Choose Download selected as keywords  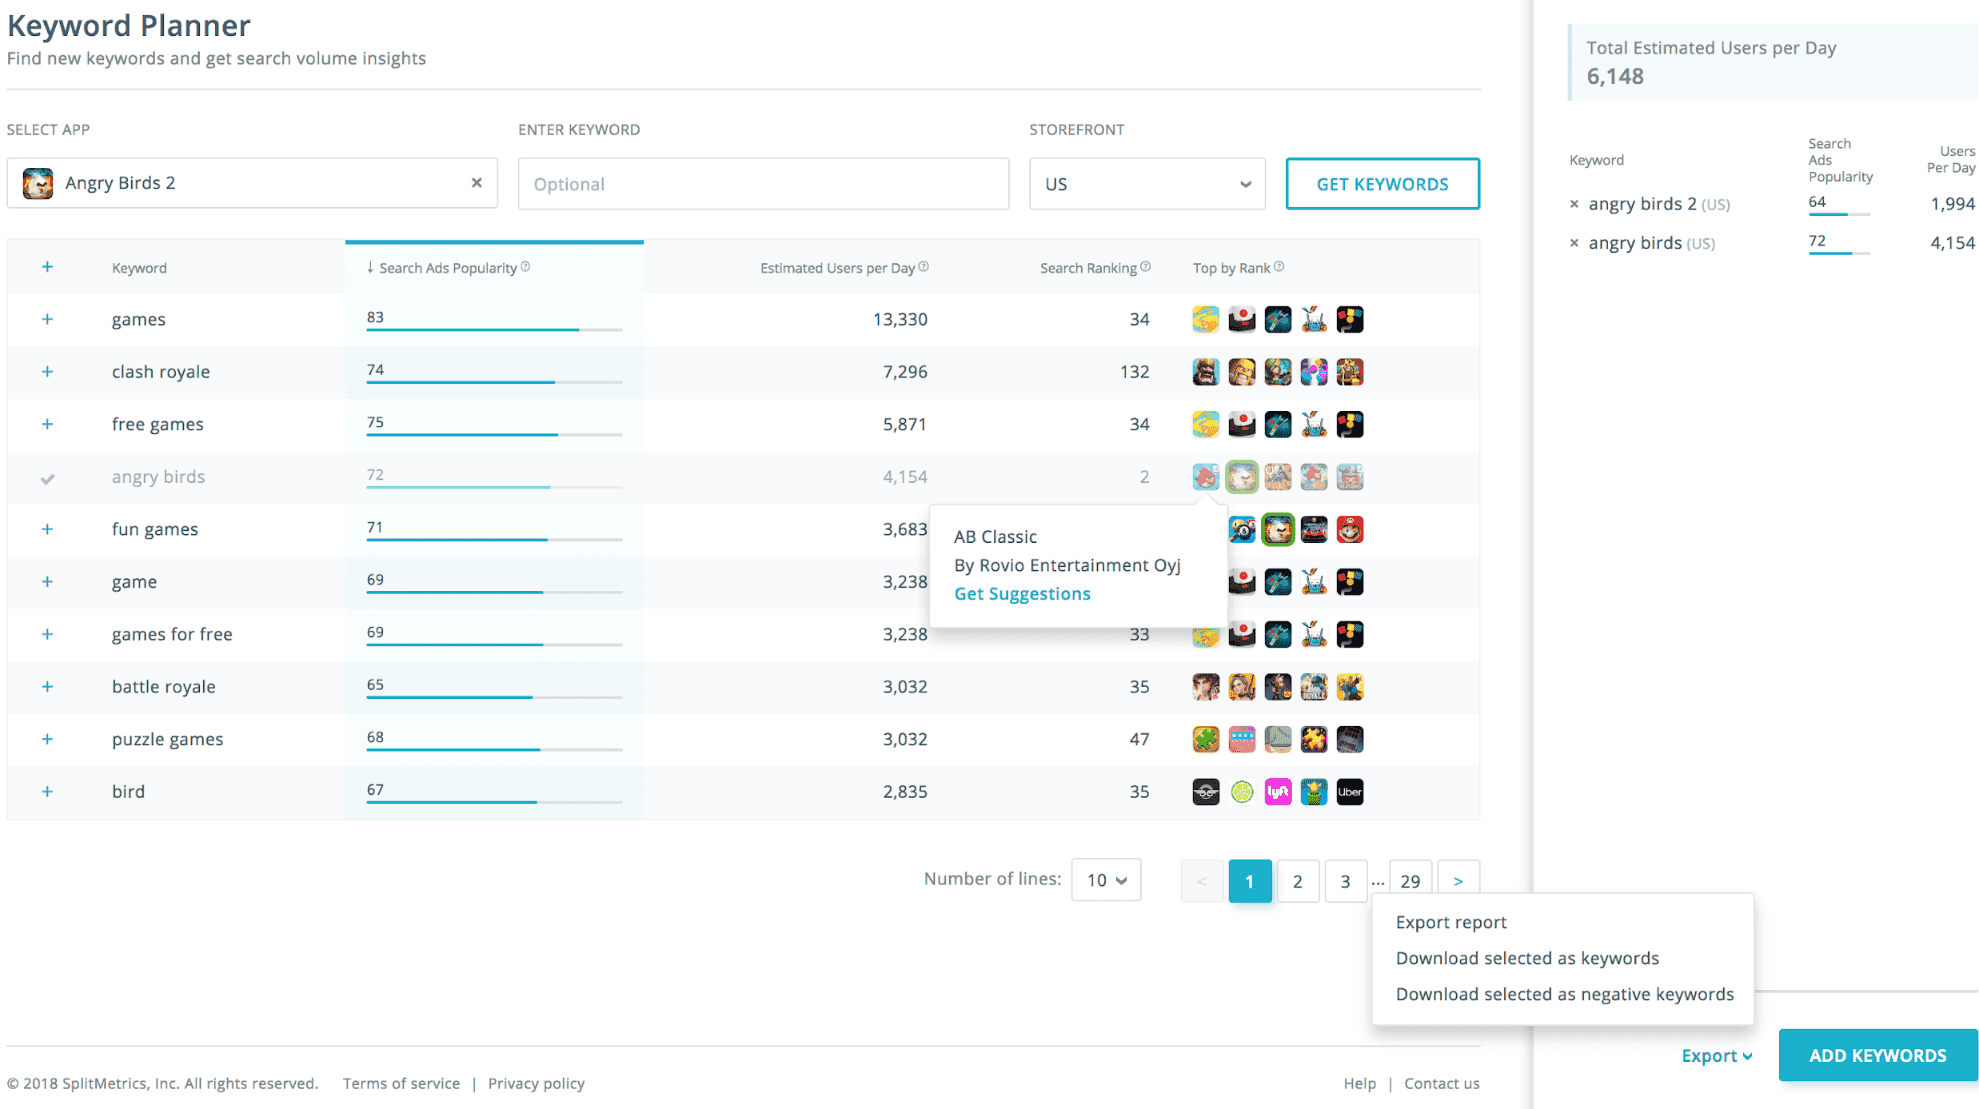pyautogui.click(x=1527, y=958)
